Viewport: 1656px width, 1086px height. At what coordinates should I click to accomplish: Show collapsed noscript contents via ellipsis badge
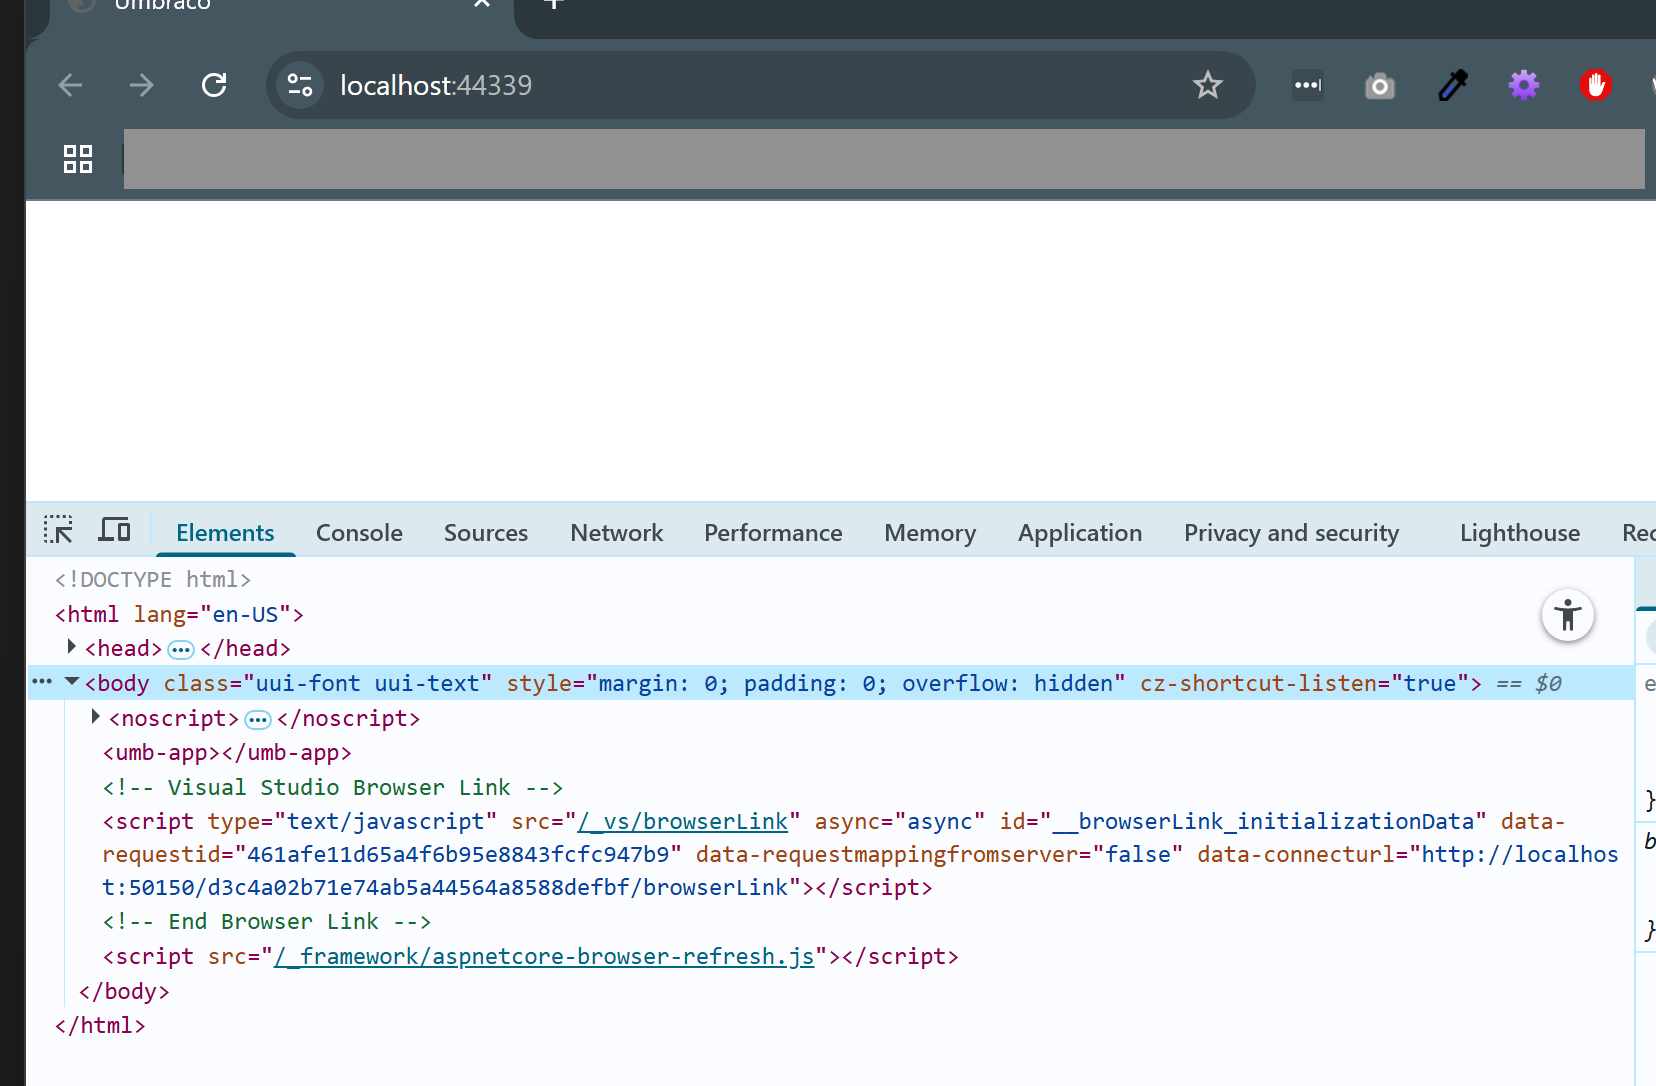click(x=258, y=720)
